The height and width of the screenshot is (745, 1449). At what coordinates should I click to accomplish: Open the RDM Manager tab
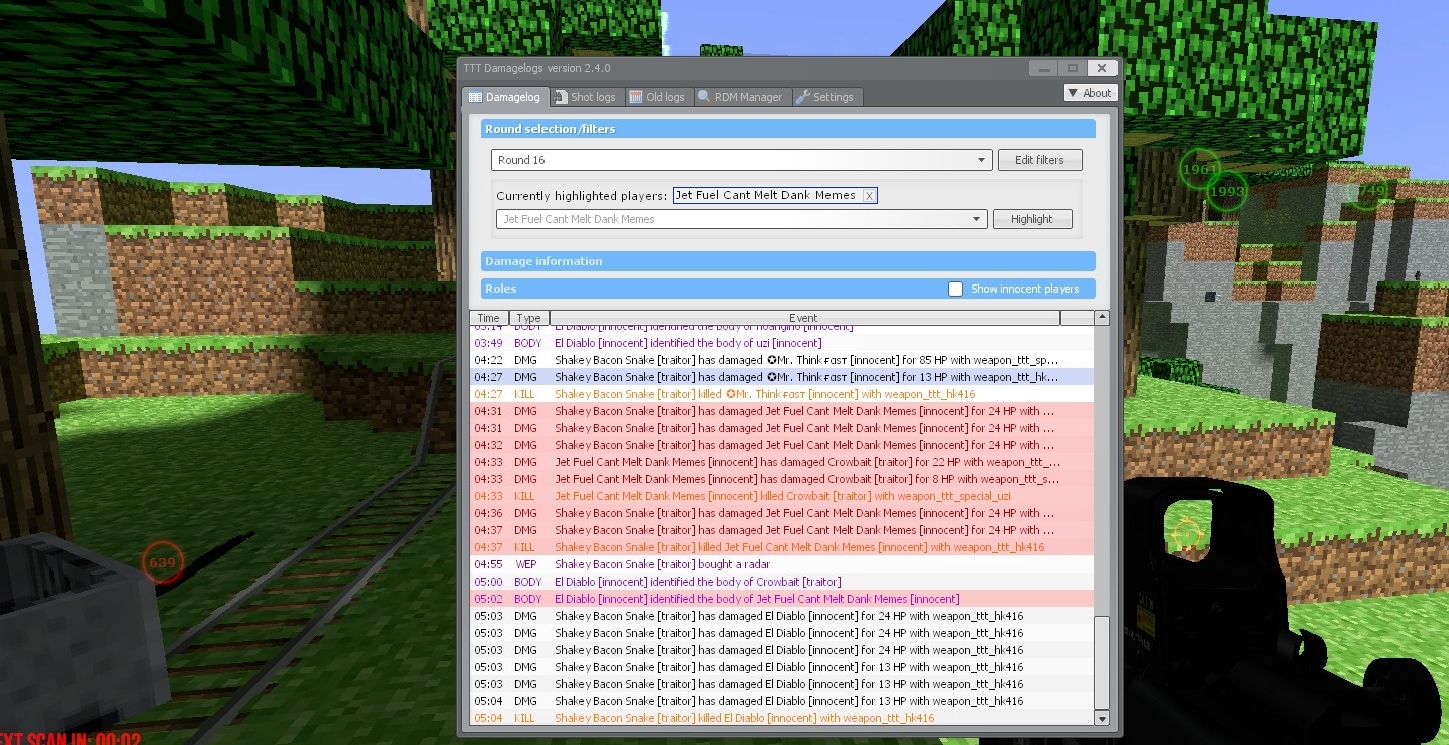click(741, 97)
